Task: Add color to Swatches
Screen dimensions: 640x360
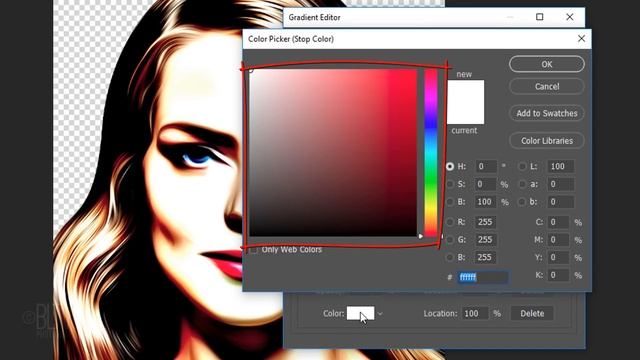Action: tap(547, 113)
